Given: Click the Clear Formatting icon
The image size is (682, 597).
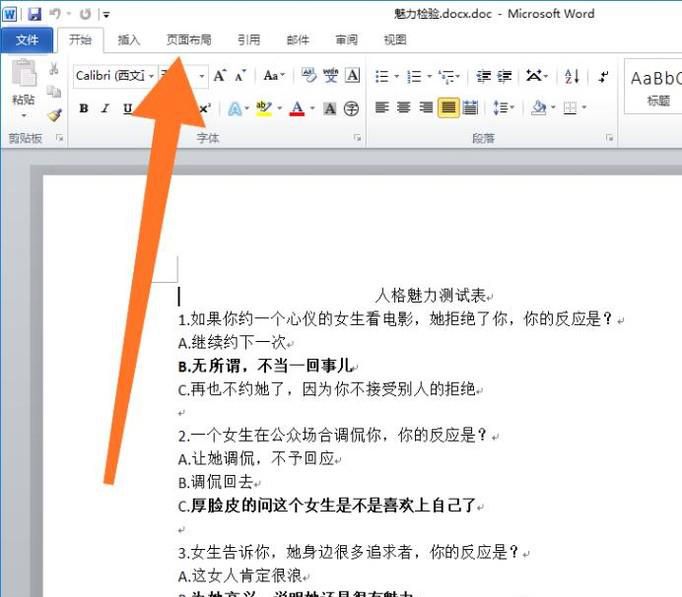Looking at the screenshot, I should pos(309,76).
